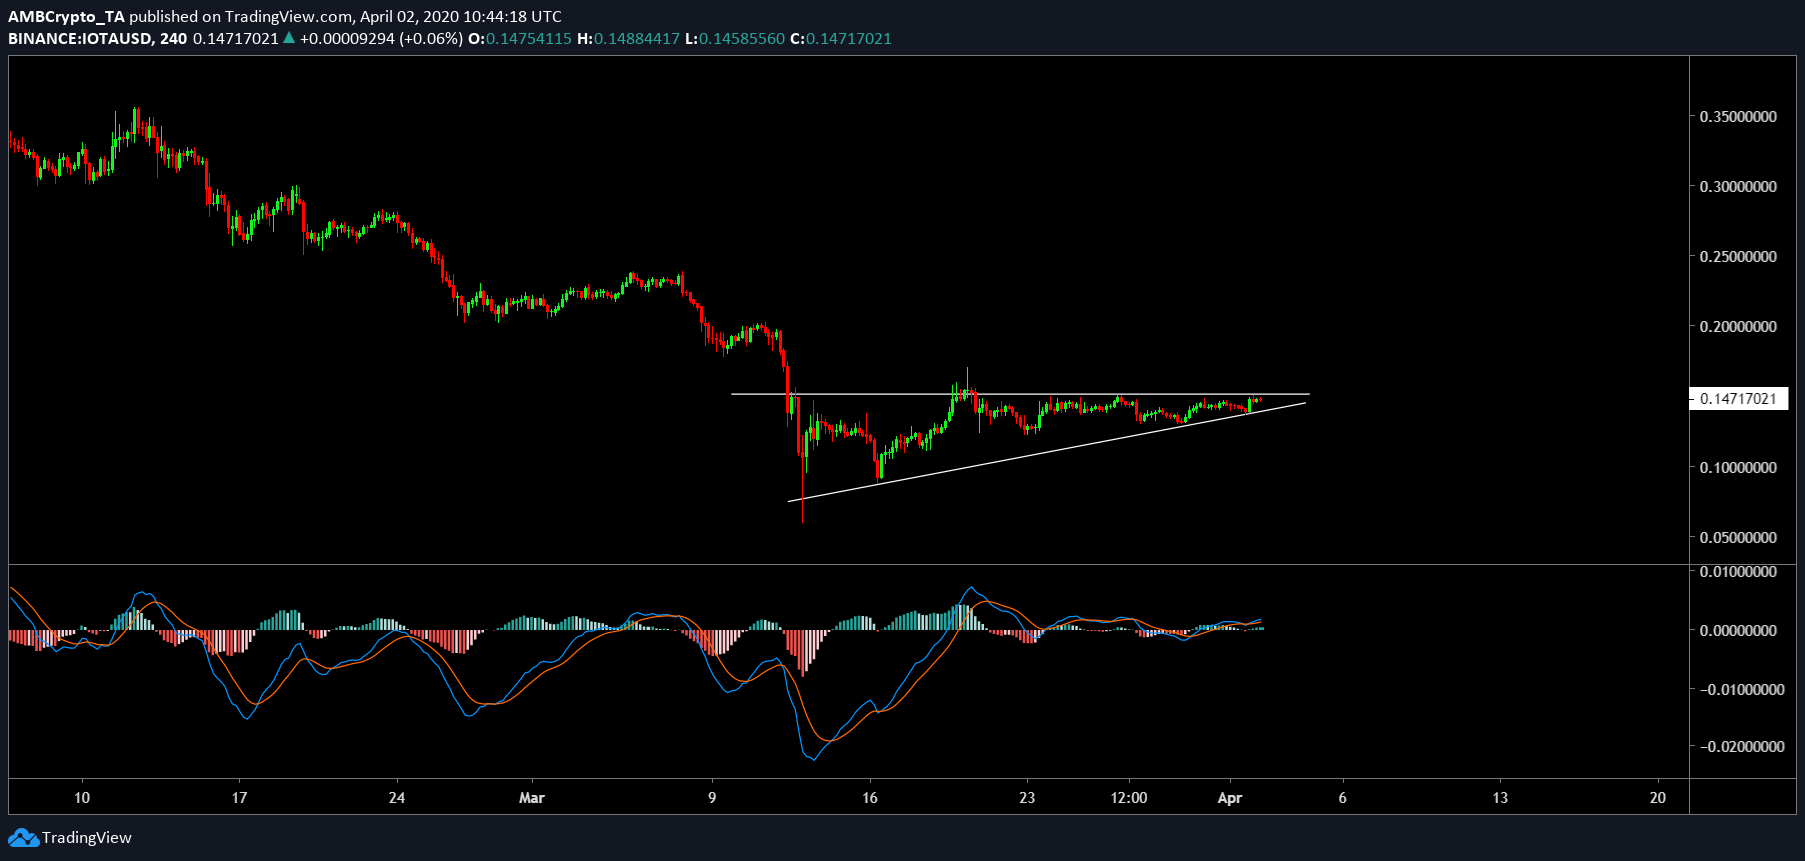This screenshot has height=861, width=1805.
Task: Click the current price tag 0.14717021 on axis
Action: coord(1738,398)
